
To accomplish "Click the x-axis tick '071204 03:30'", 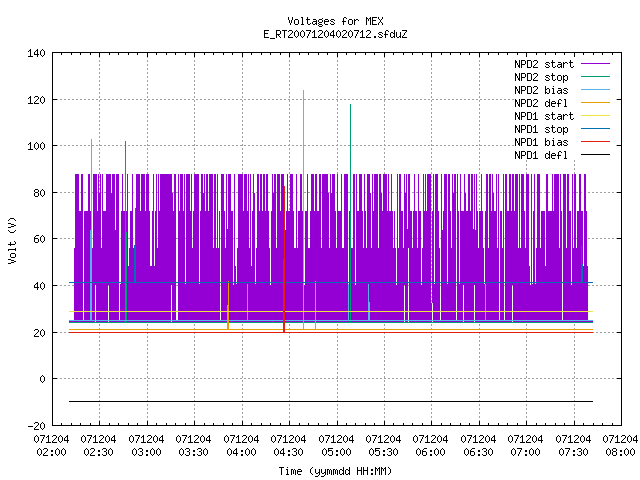I will click(x=193, y=446).
